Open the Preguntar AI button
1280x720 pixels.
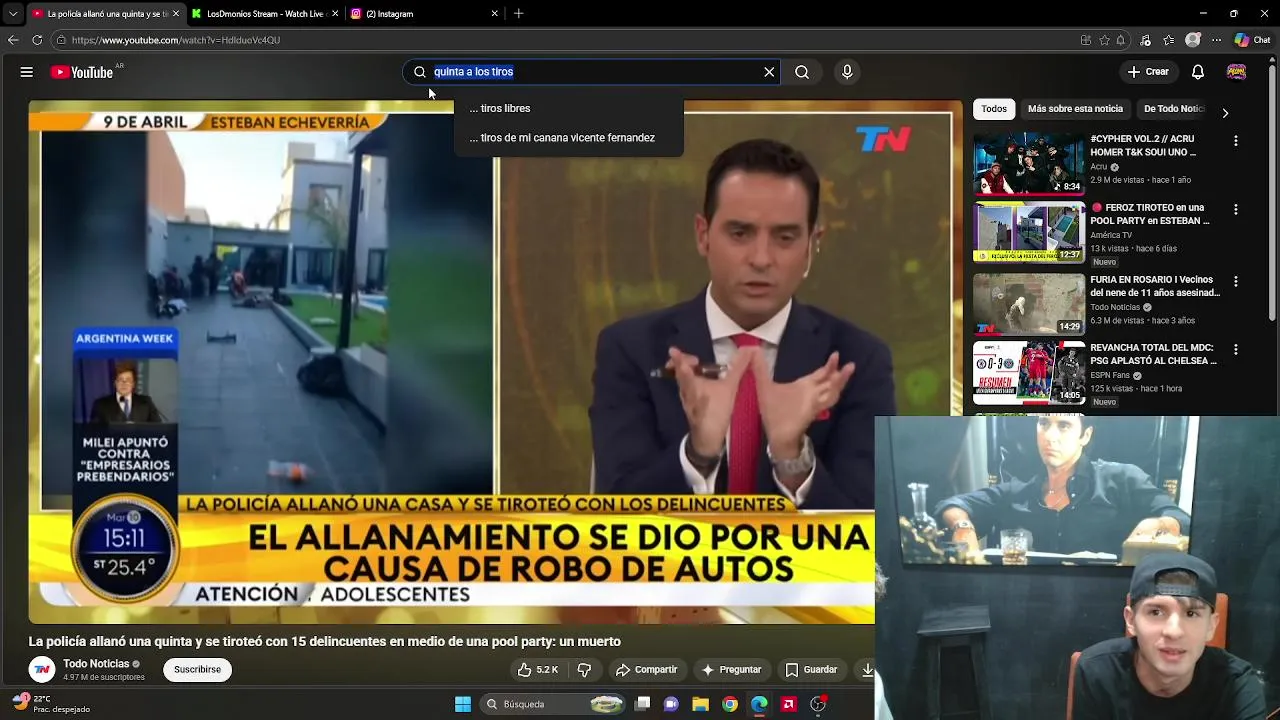[x=731, y=670]
